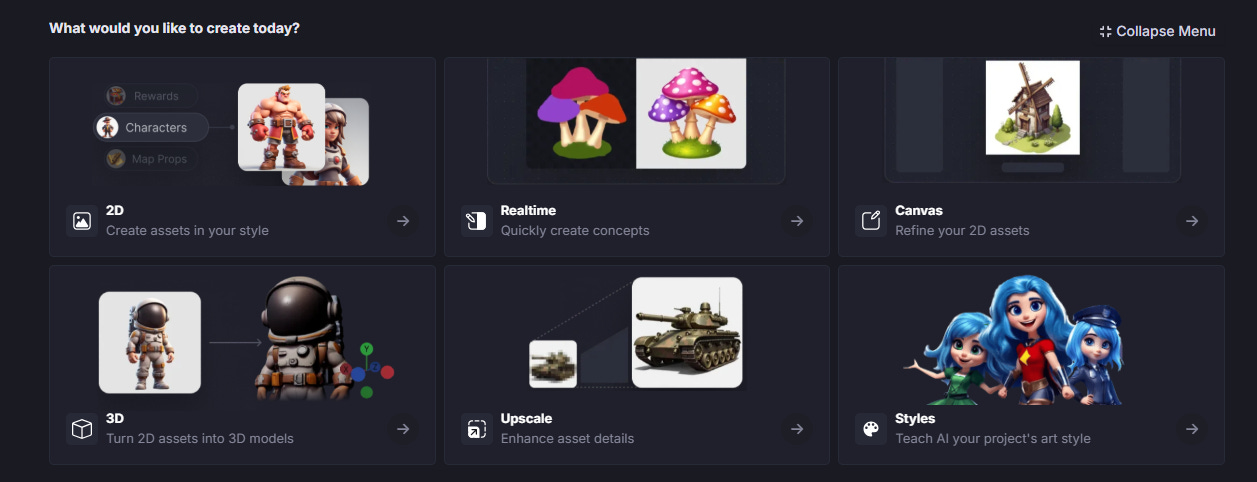Collapse the menu with Collapse Menu
The width and height of the screenshot is (1257, 482).
click(x=1158, y=31)
